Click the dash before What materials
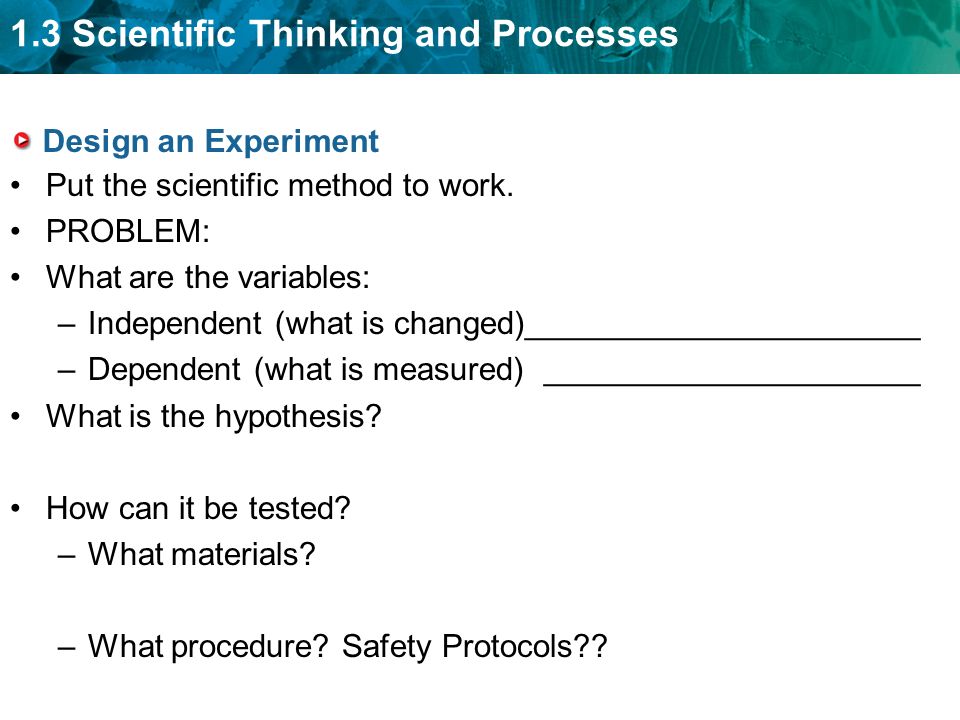Image resolution: width=960 pixels, height=720 pixels. [66, 555]
